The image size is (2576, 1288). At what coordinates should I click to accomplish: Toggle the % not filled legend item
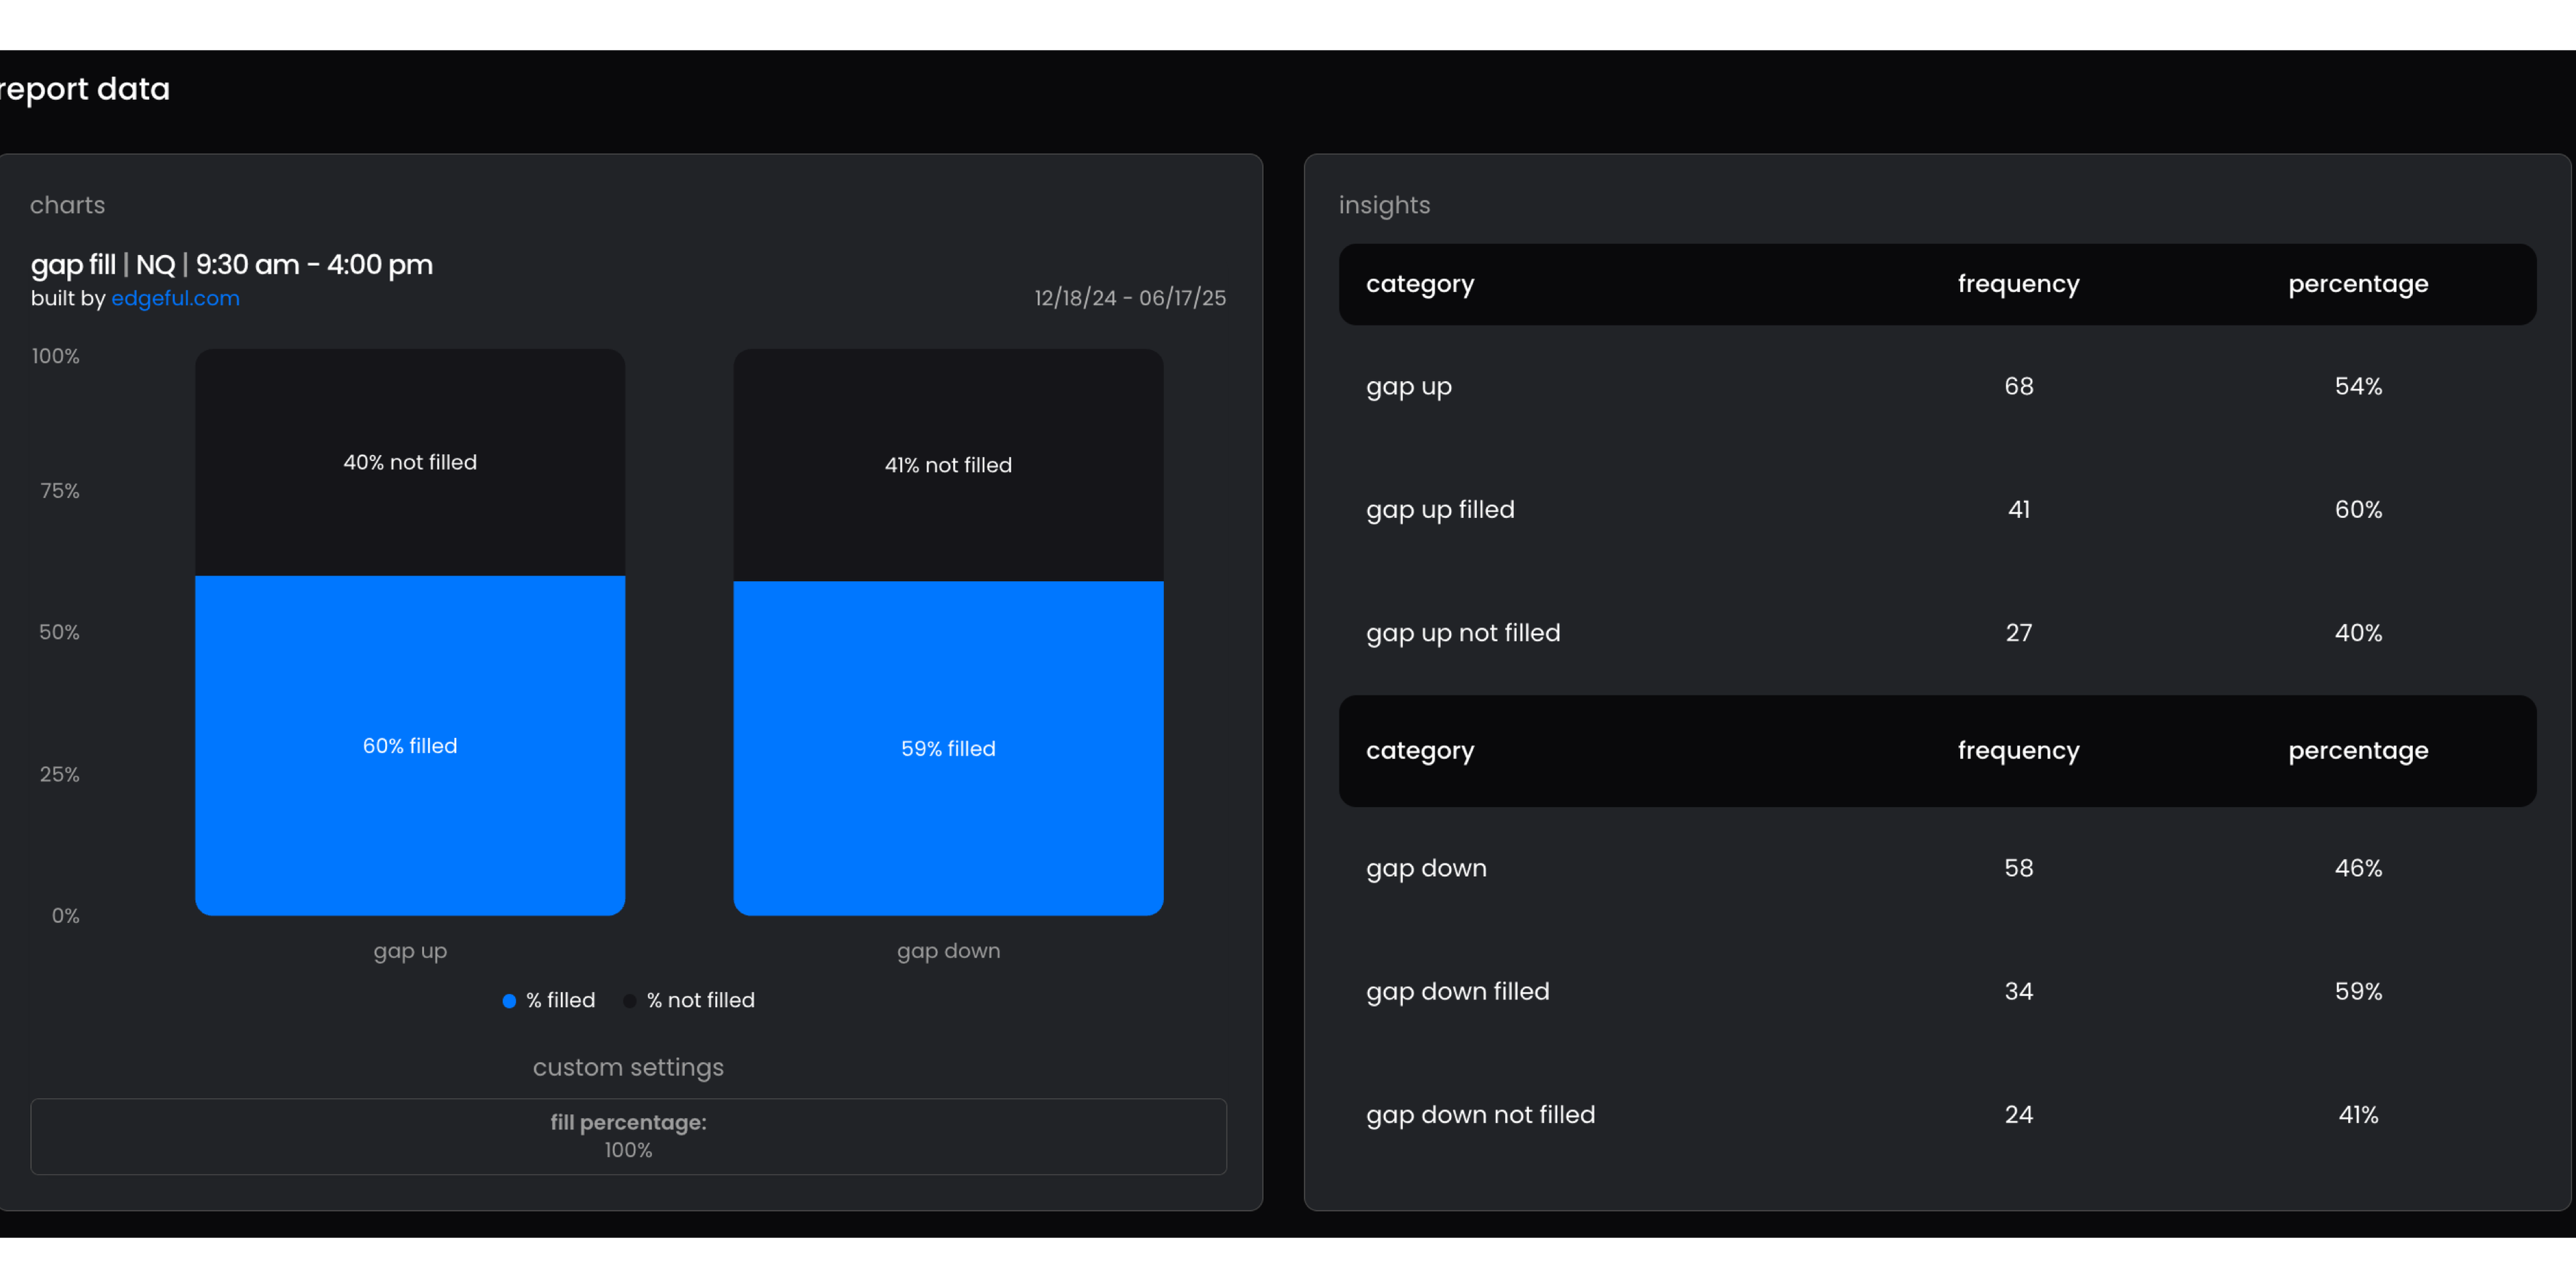point(700,1000)
